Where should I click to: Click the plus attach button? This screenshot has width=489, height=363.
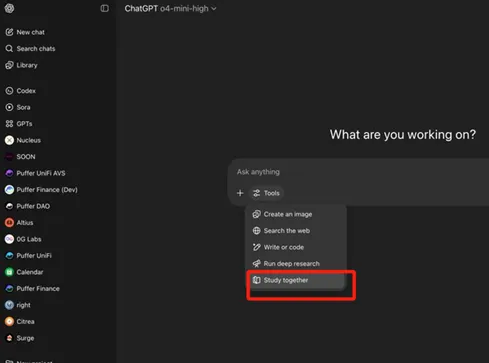coord(240,193)
